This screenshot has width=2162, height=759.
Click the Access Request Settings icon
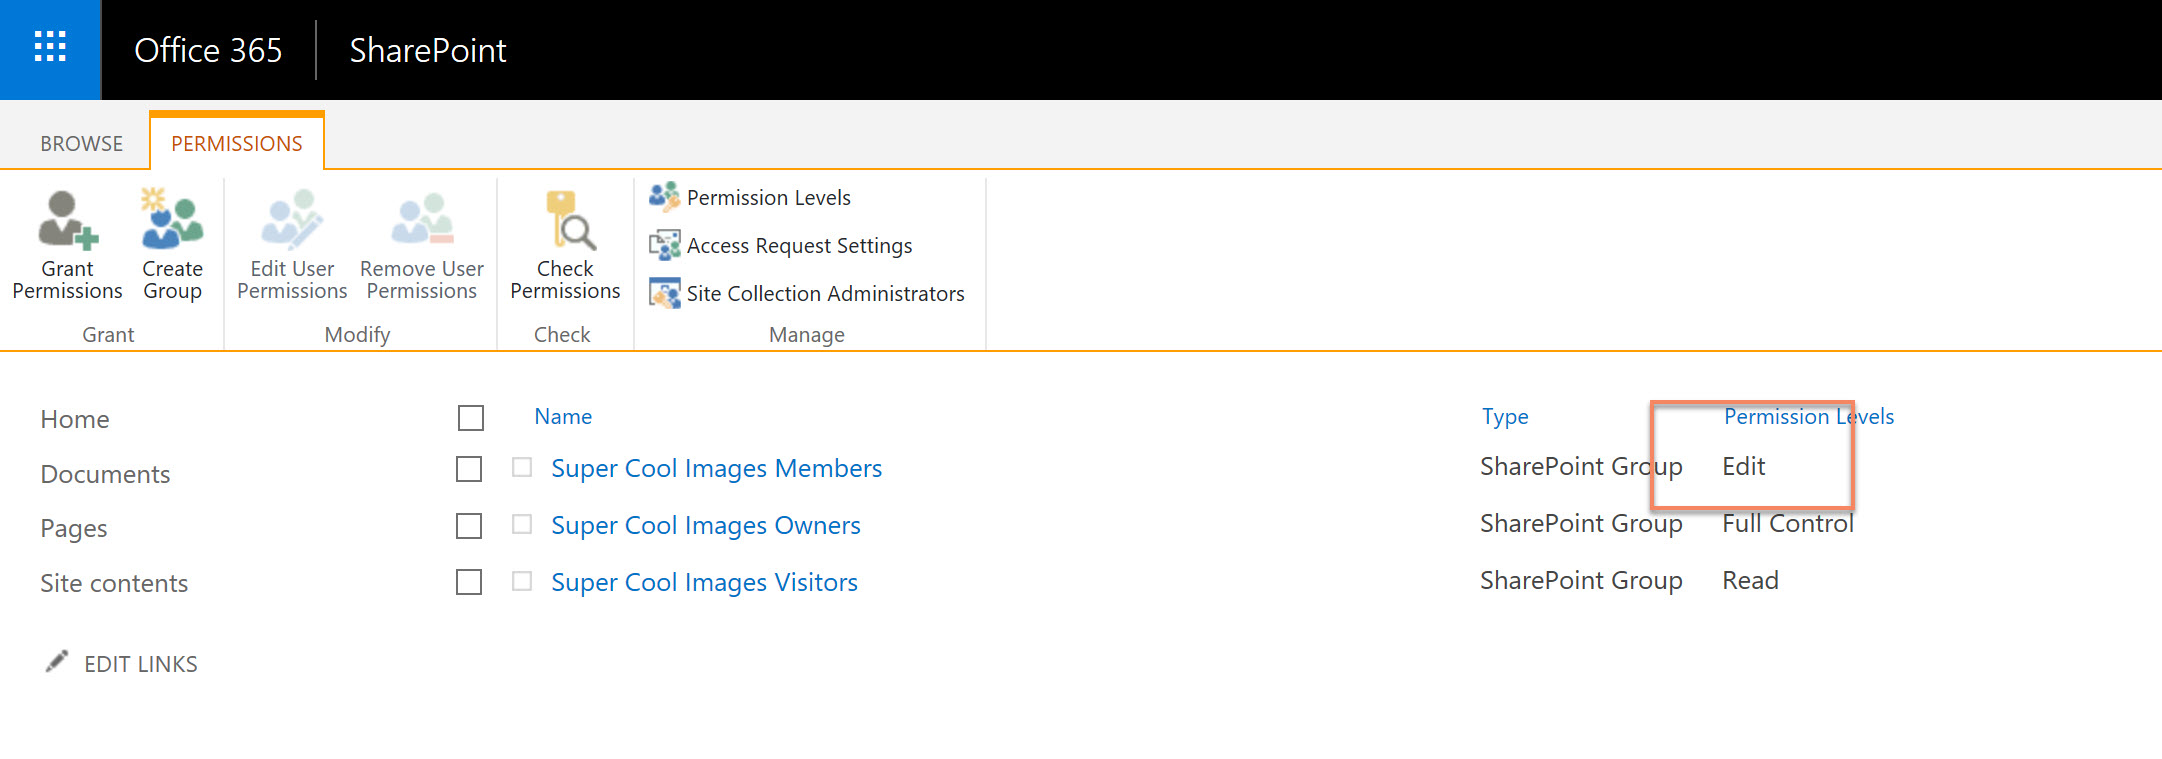click(664, 245)
